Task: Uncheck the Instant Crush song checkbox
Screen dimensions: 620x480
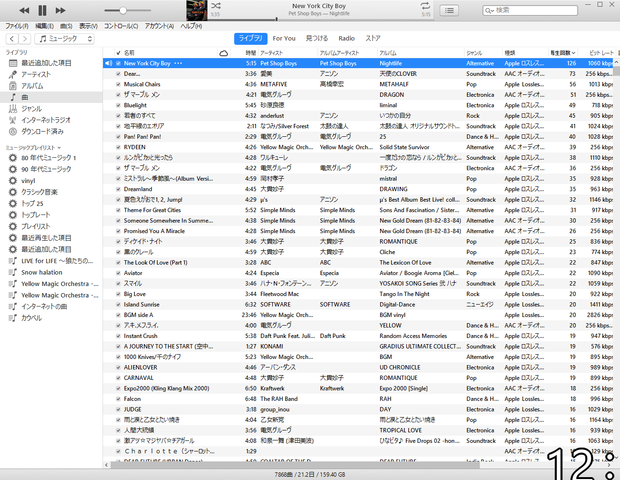Action: pyautogui.click(x=118, y=336)
